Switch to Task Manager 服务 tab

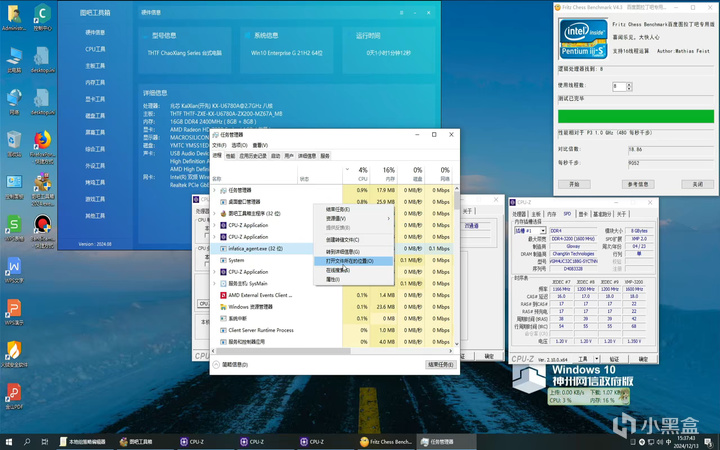click(x=325, y=156)
